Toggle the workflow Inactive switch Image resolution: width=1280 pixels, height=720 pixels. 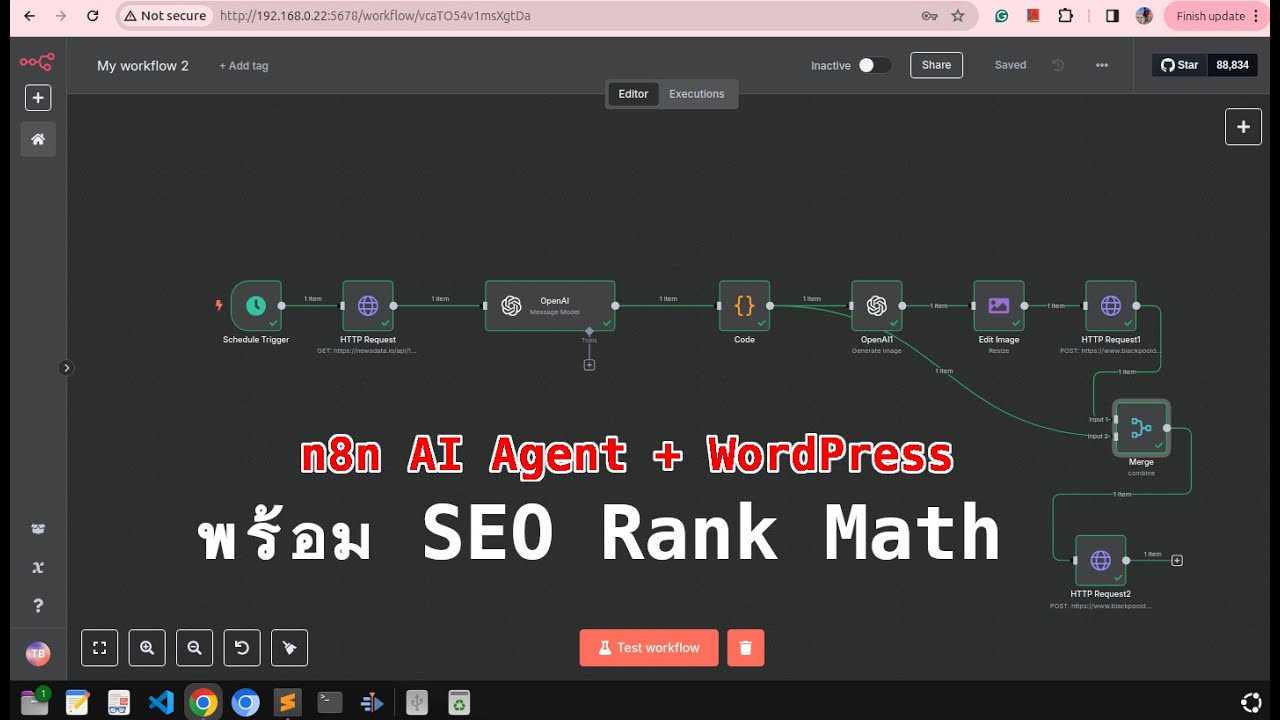tap(874, 65)
